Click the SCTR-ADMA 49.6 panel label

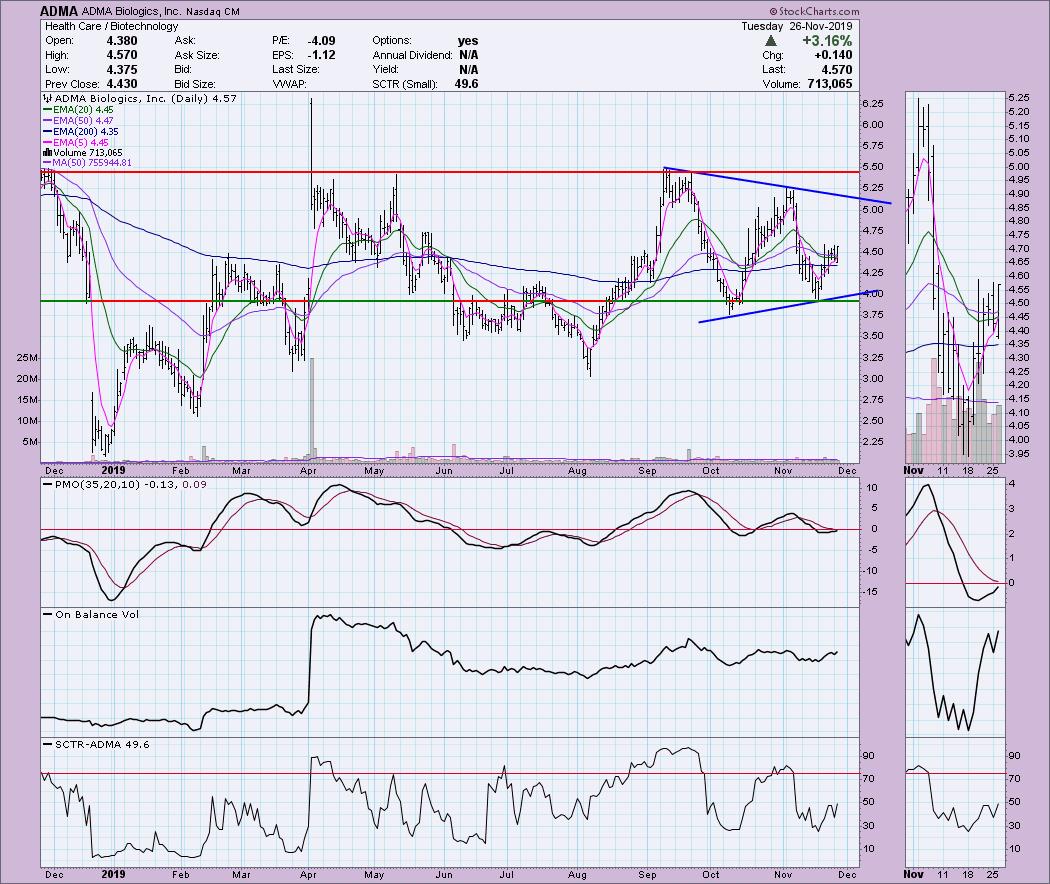click(x=96, y=744)
